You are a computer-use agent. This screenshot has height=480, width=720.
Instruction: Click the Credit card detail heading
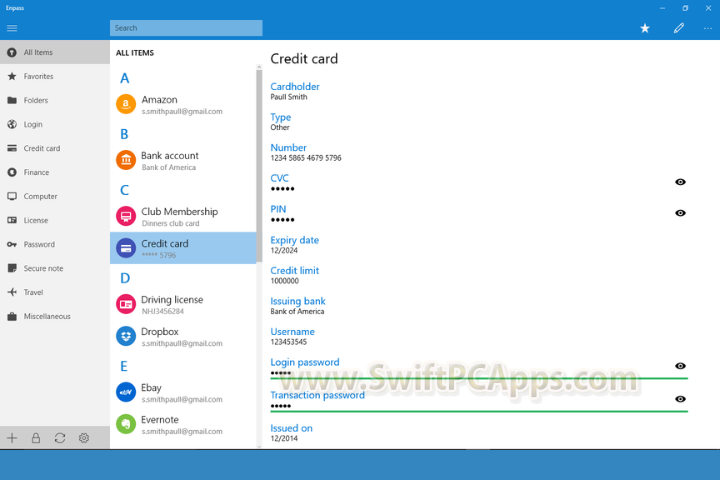click(x=304, y=59)
